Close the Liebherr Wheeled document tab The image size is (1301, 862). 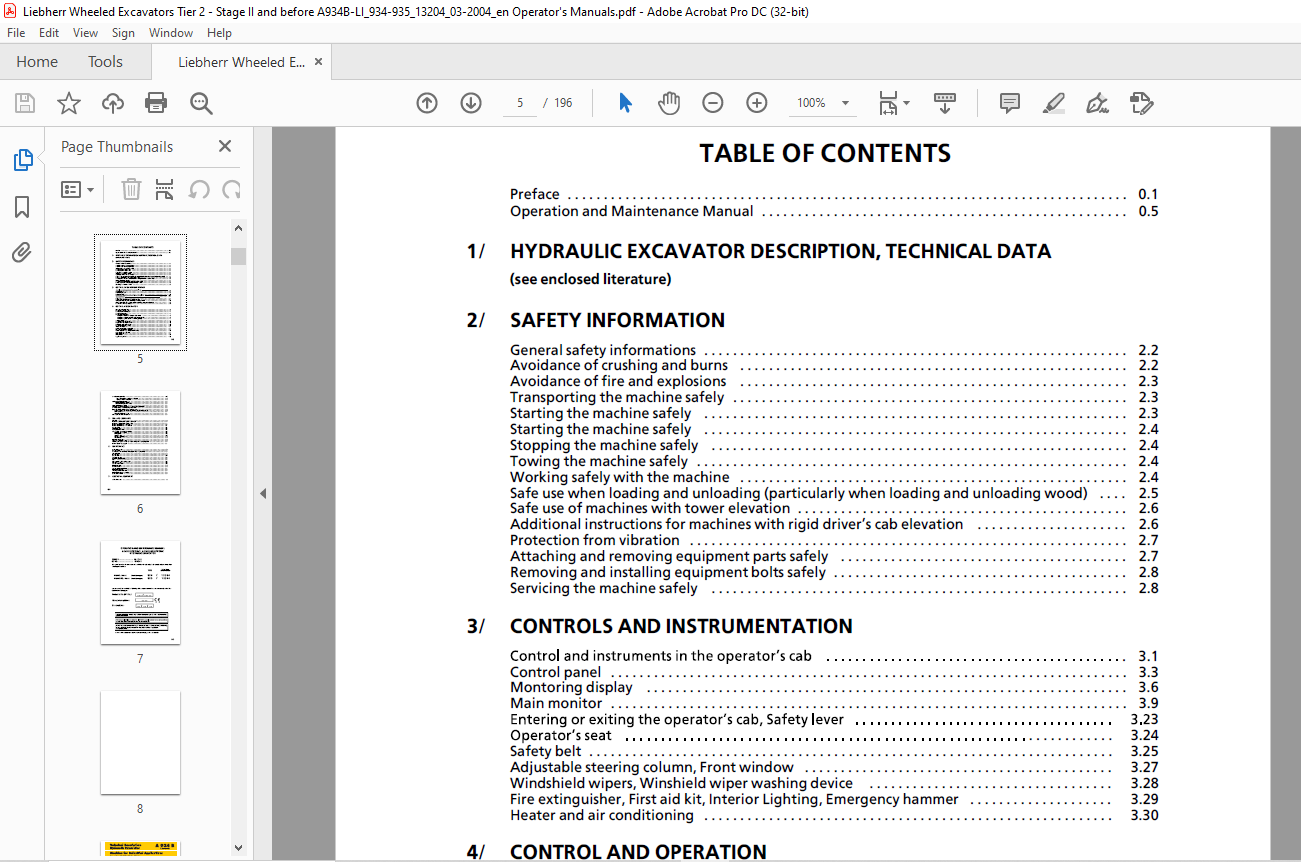pos(319,62)
